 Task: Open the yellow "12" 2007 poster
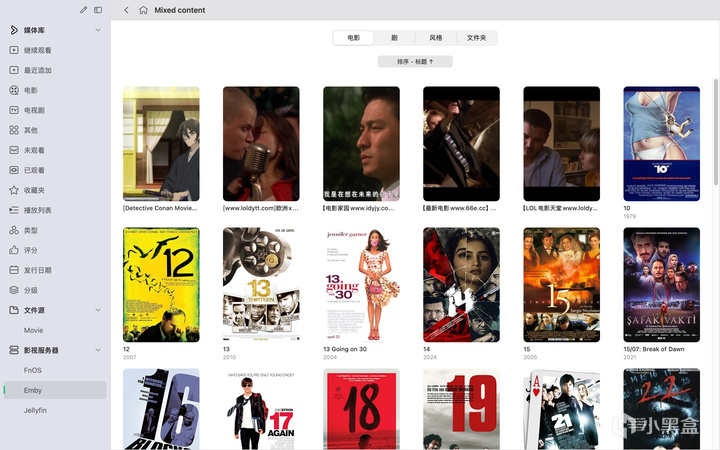point(161,285)
